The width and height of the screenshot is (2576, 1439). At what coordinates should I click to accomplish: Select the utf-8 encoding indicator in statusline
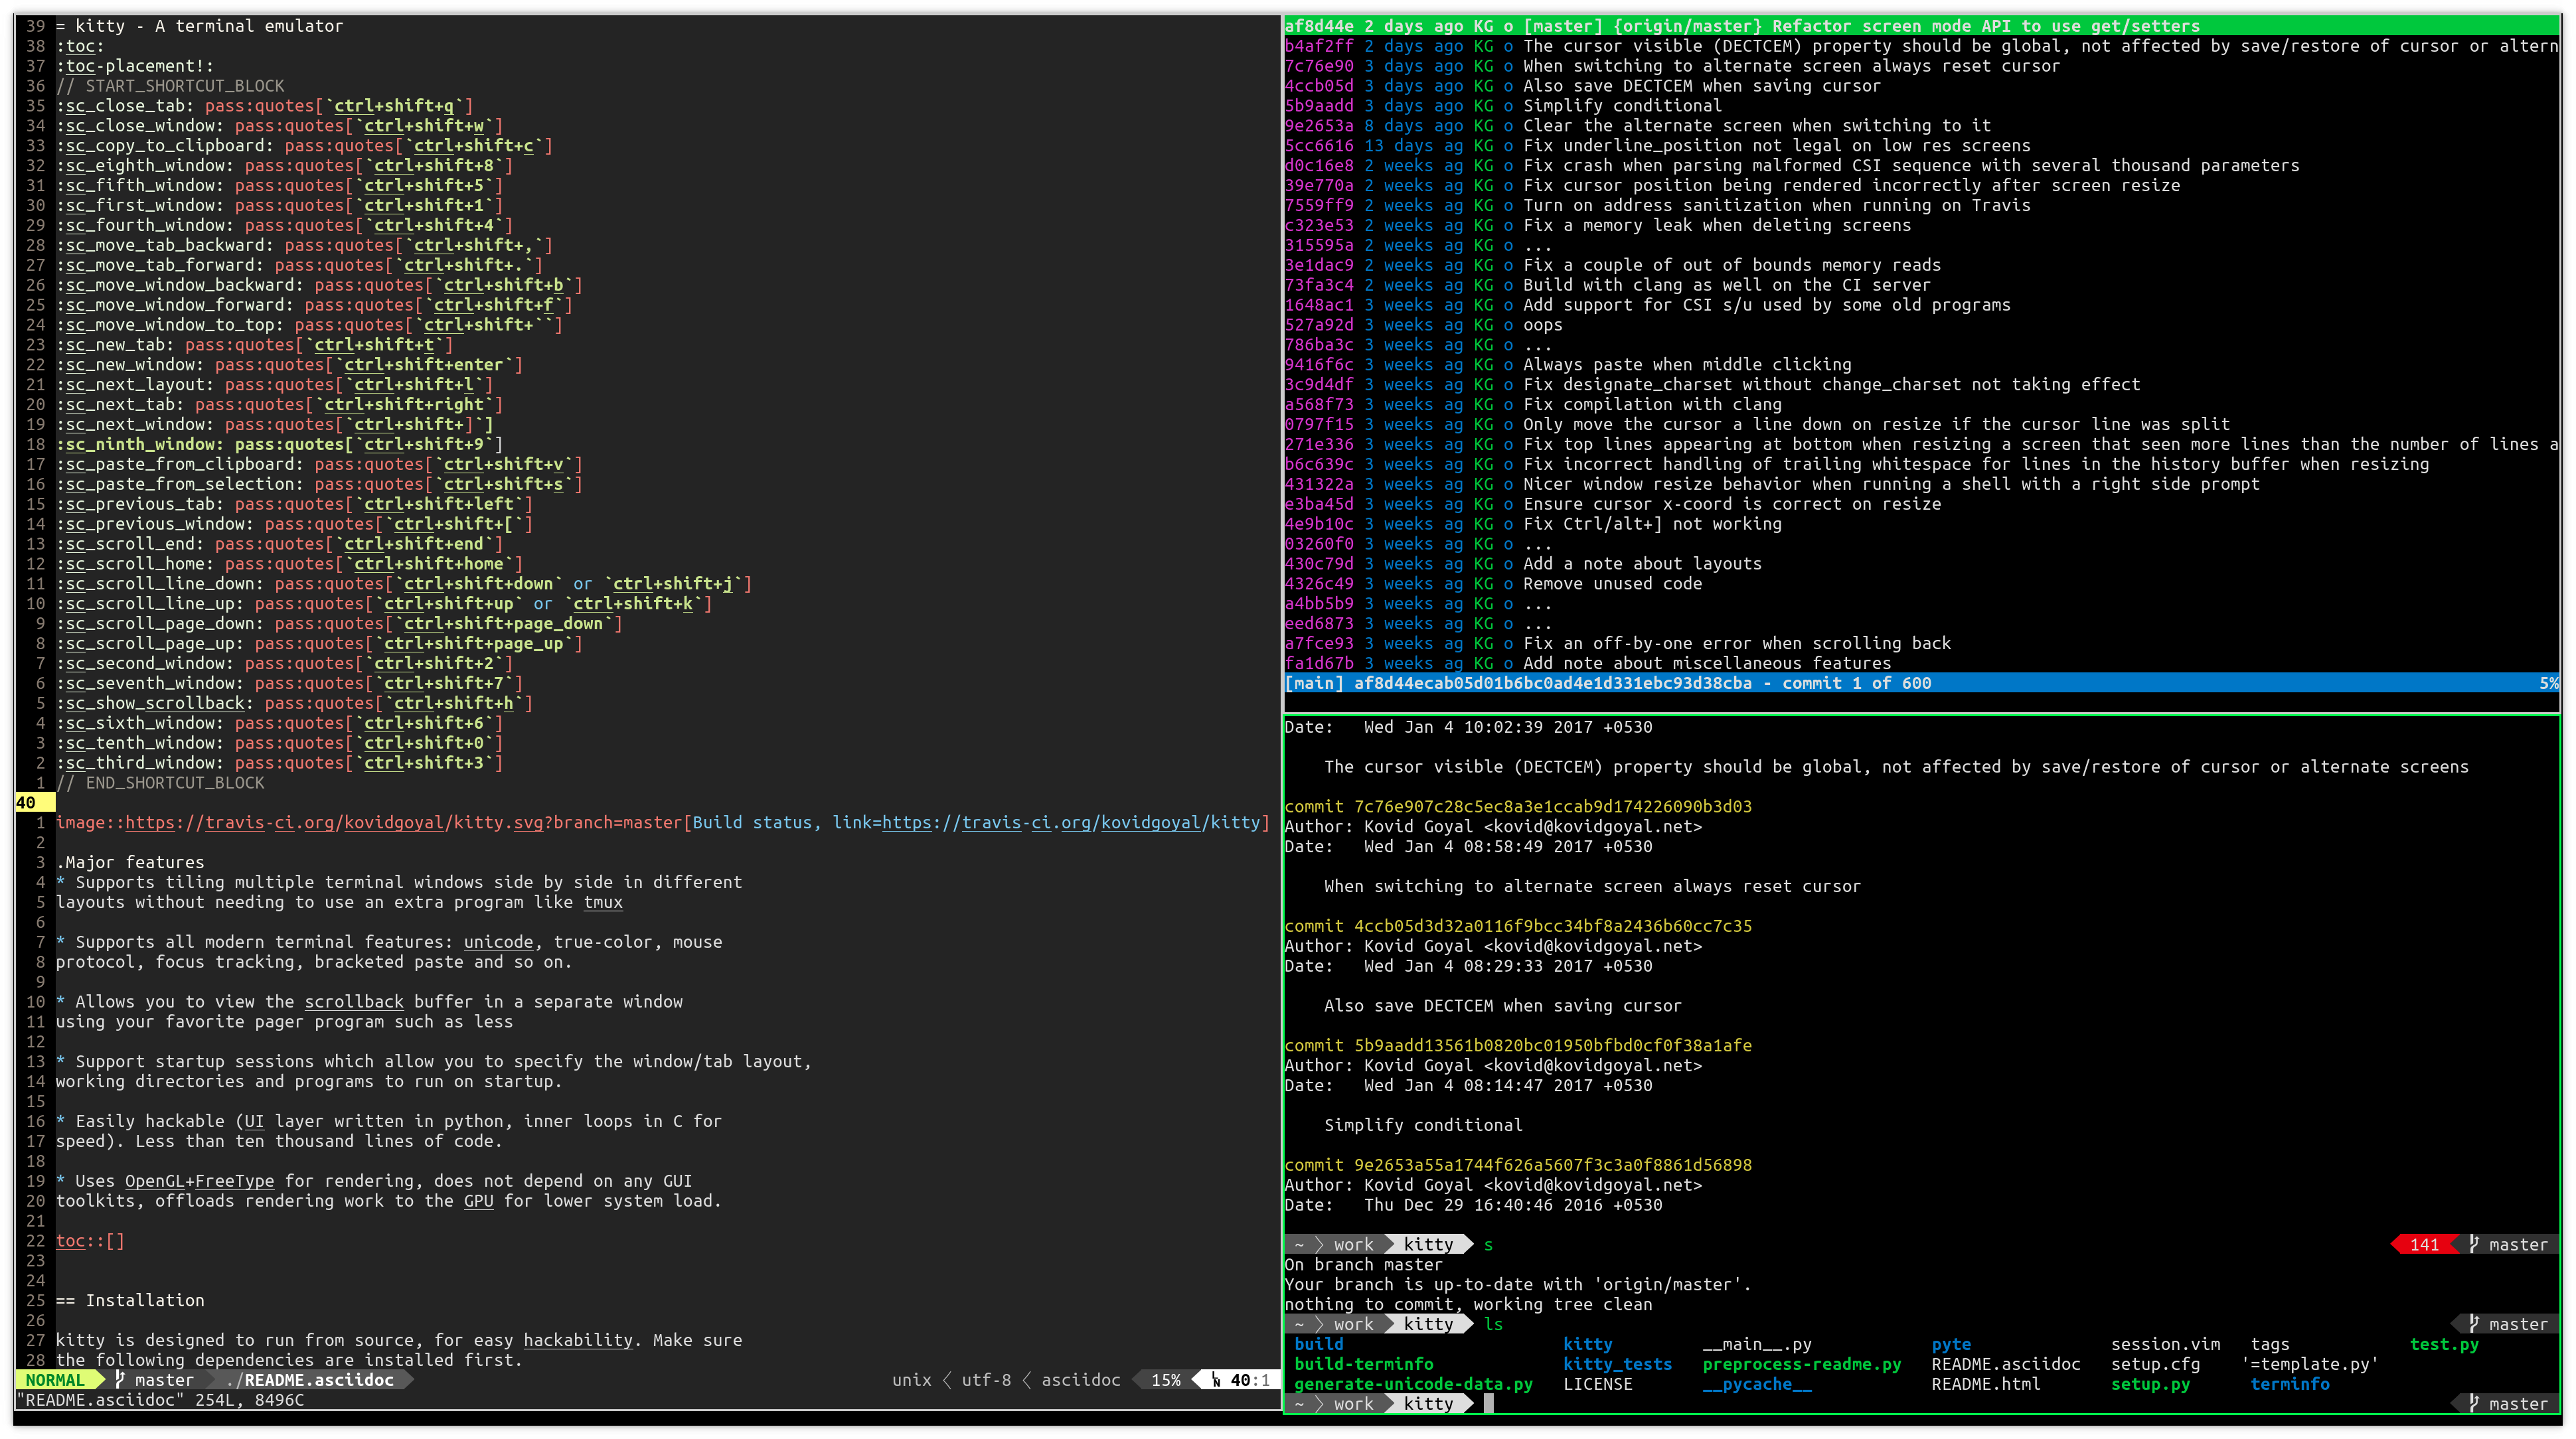click(985, 1380)
